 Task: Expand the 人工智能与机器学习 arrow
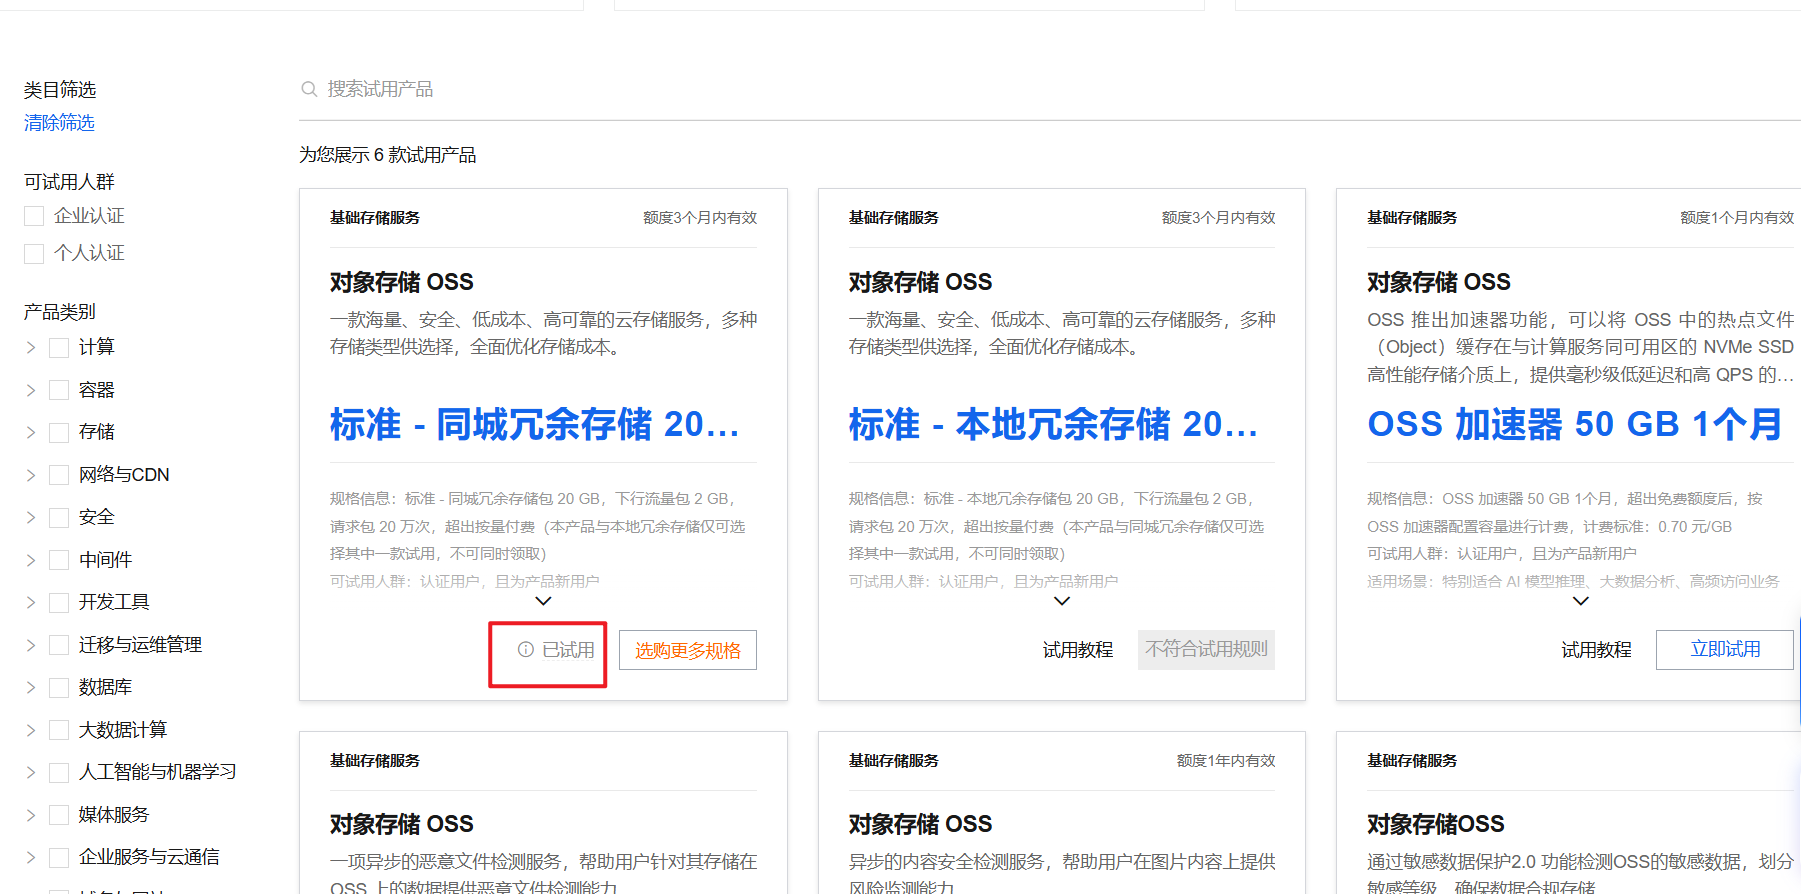30,772
